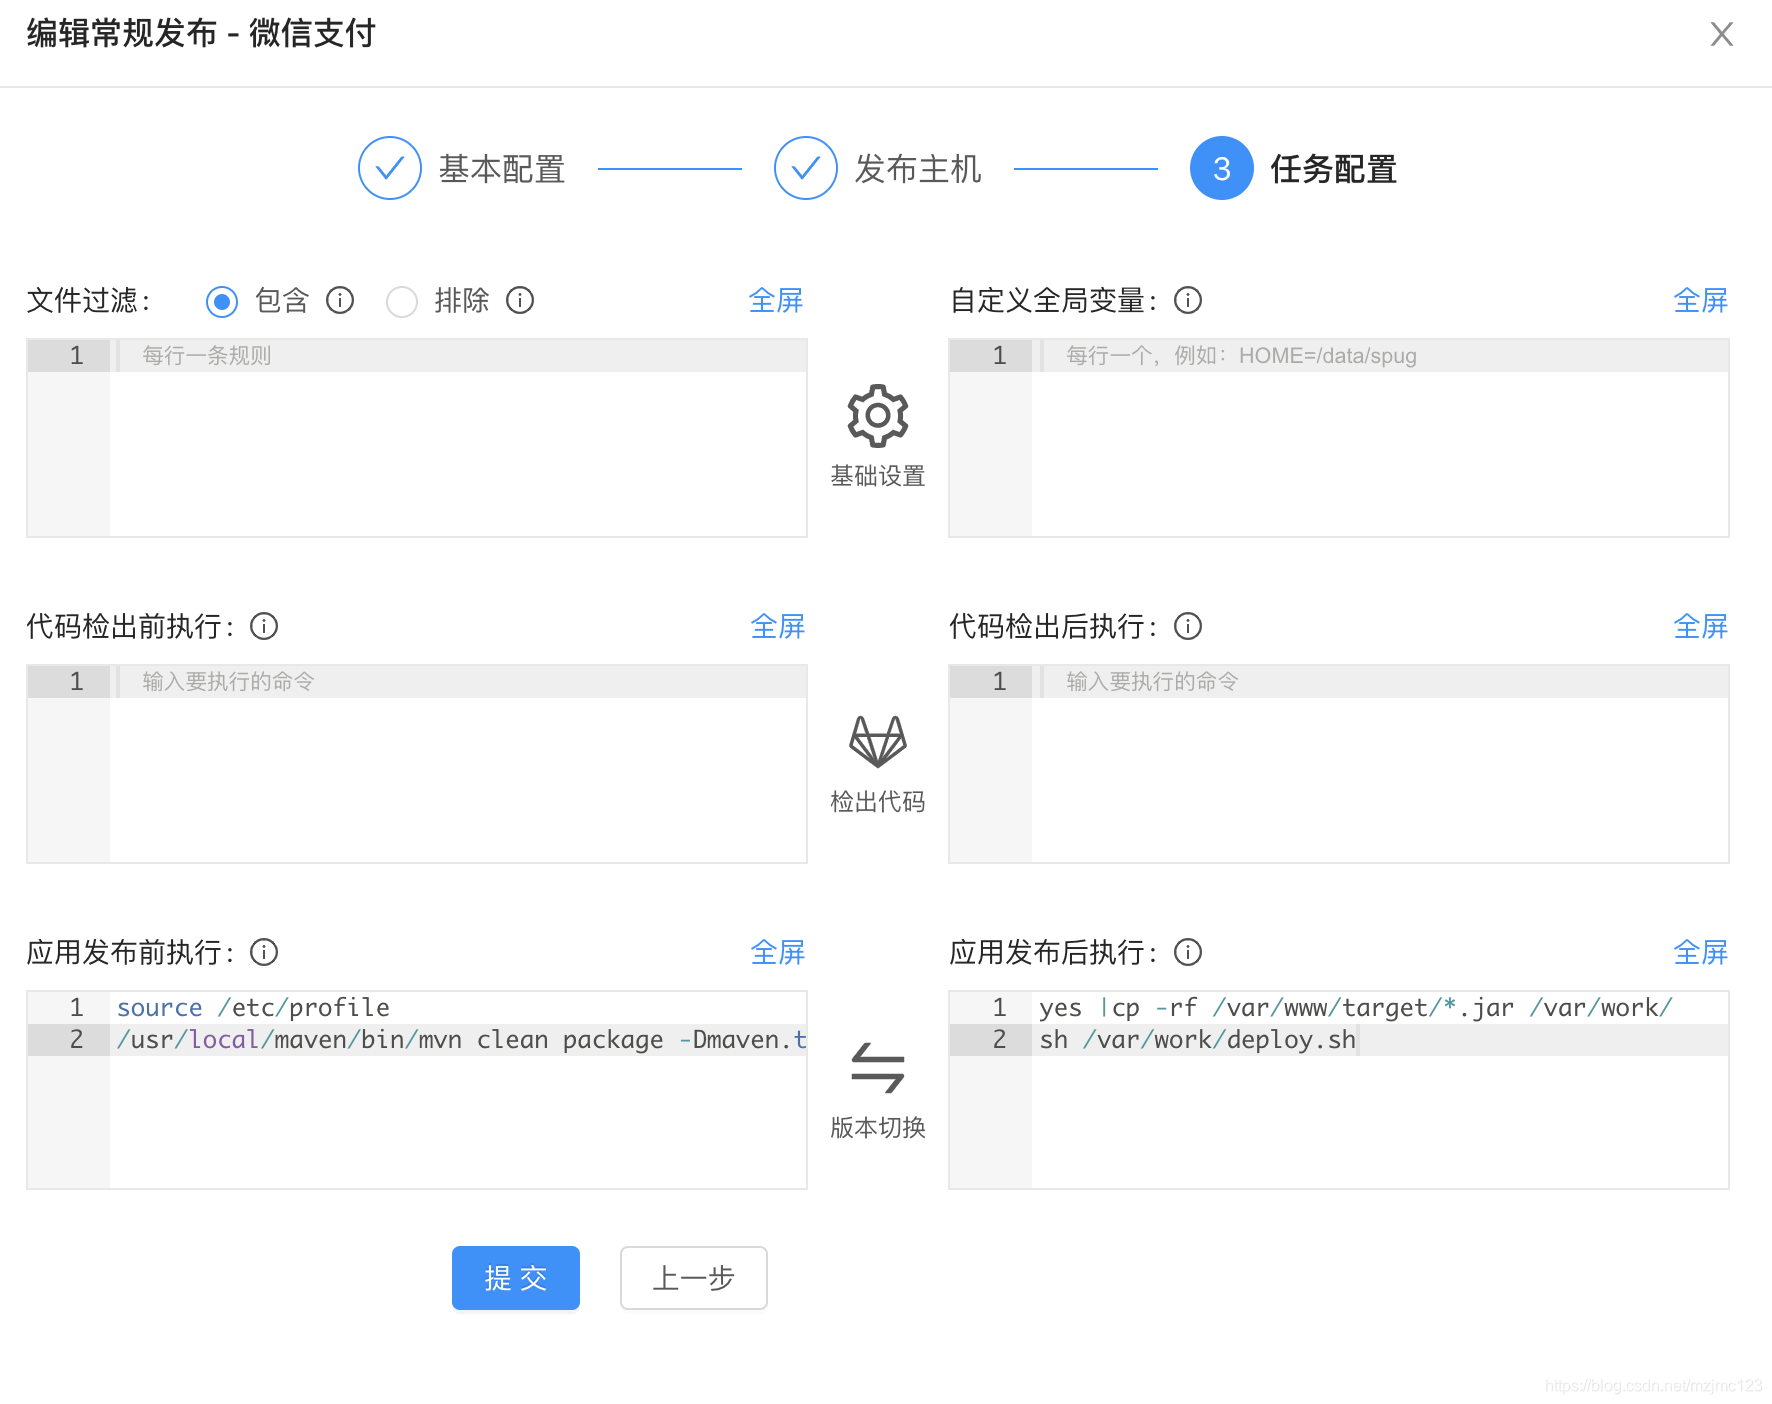Select the 任务配置 step label
This screenshot has height=1404, width=1772.
pos(1334,169)
